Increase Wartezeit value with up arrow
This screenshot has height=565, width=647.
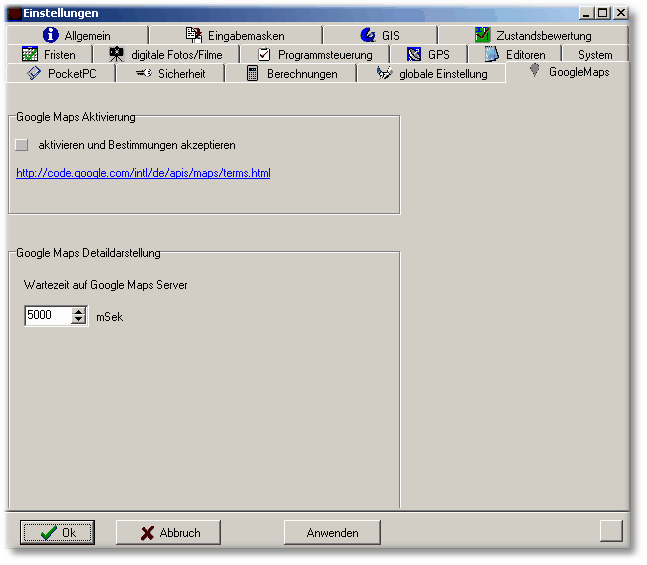[x=79, y=311]
